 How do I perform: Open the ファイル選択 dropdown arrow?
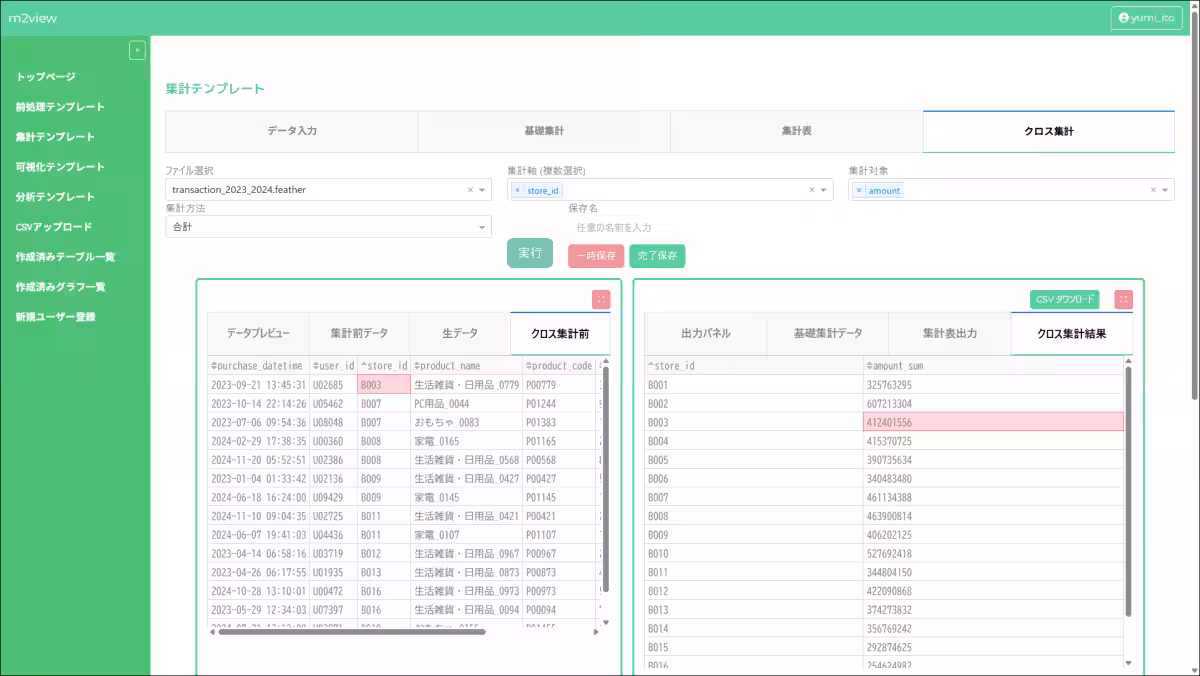(x=482, y=190)
